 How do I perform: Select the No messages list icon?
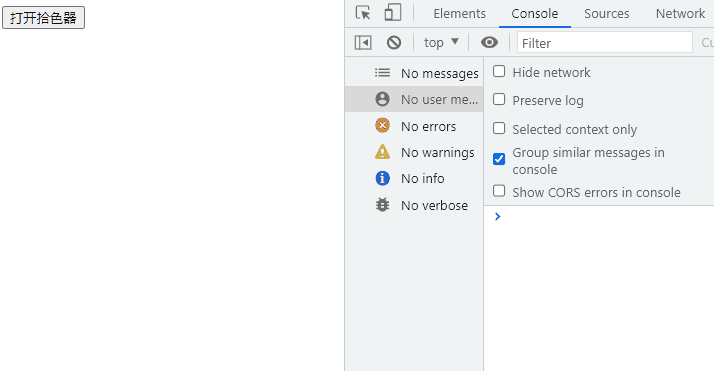(x=382, y=73)
